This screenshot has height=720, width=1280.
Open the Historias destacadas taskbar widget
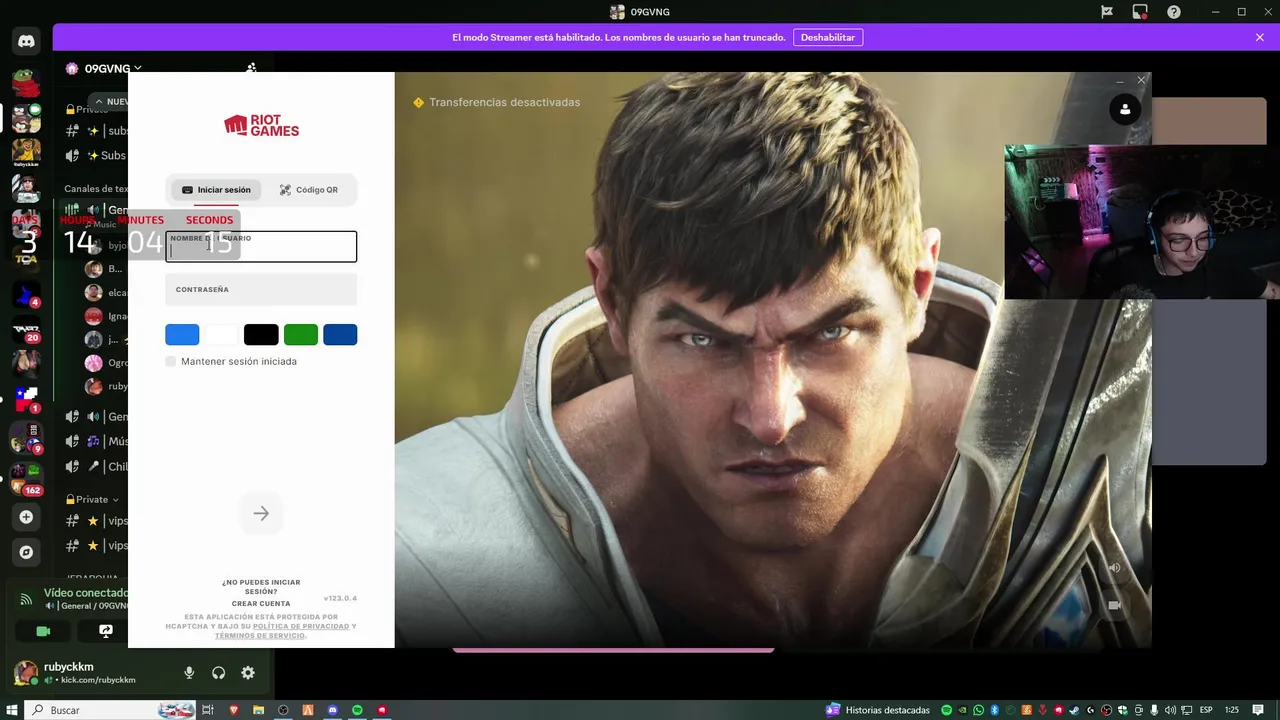(878, 710)
